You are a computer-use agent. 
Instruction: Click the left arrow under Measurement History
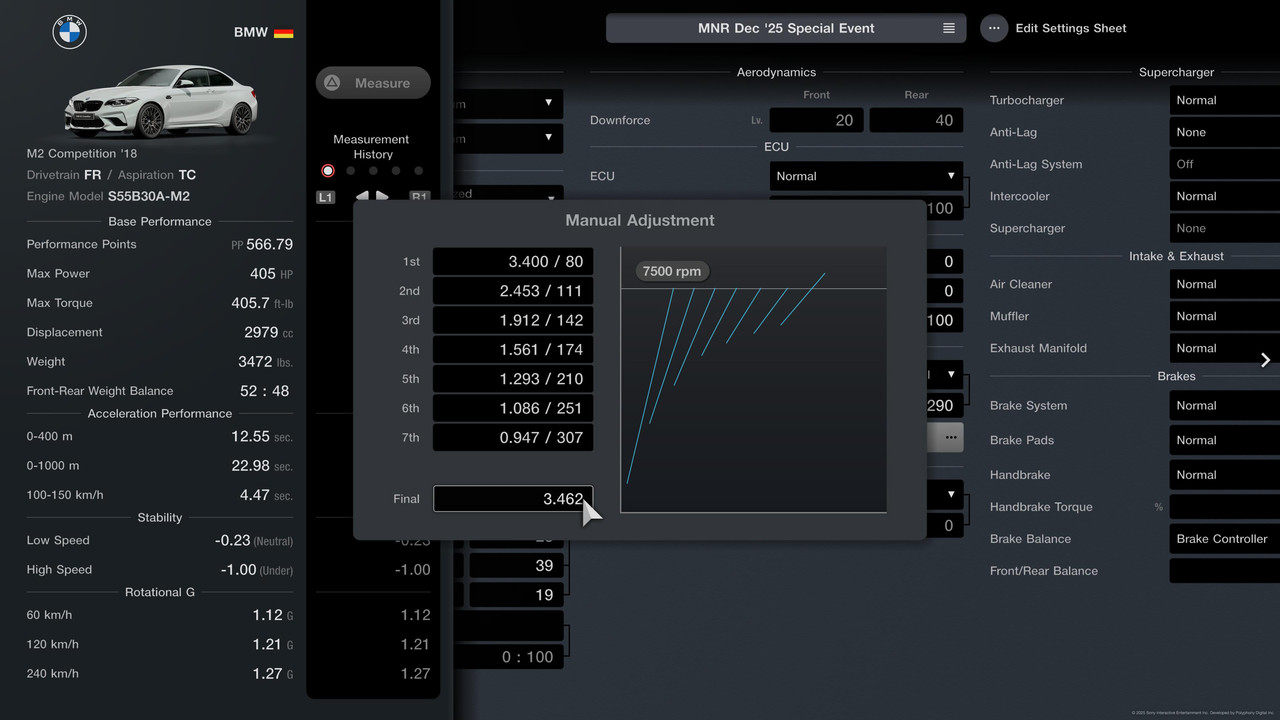pos(361,196)
